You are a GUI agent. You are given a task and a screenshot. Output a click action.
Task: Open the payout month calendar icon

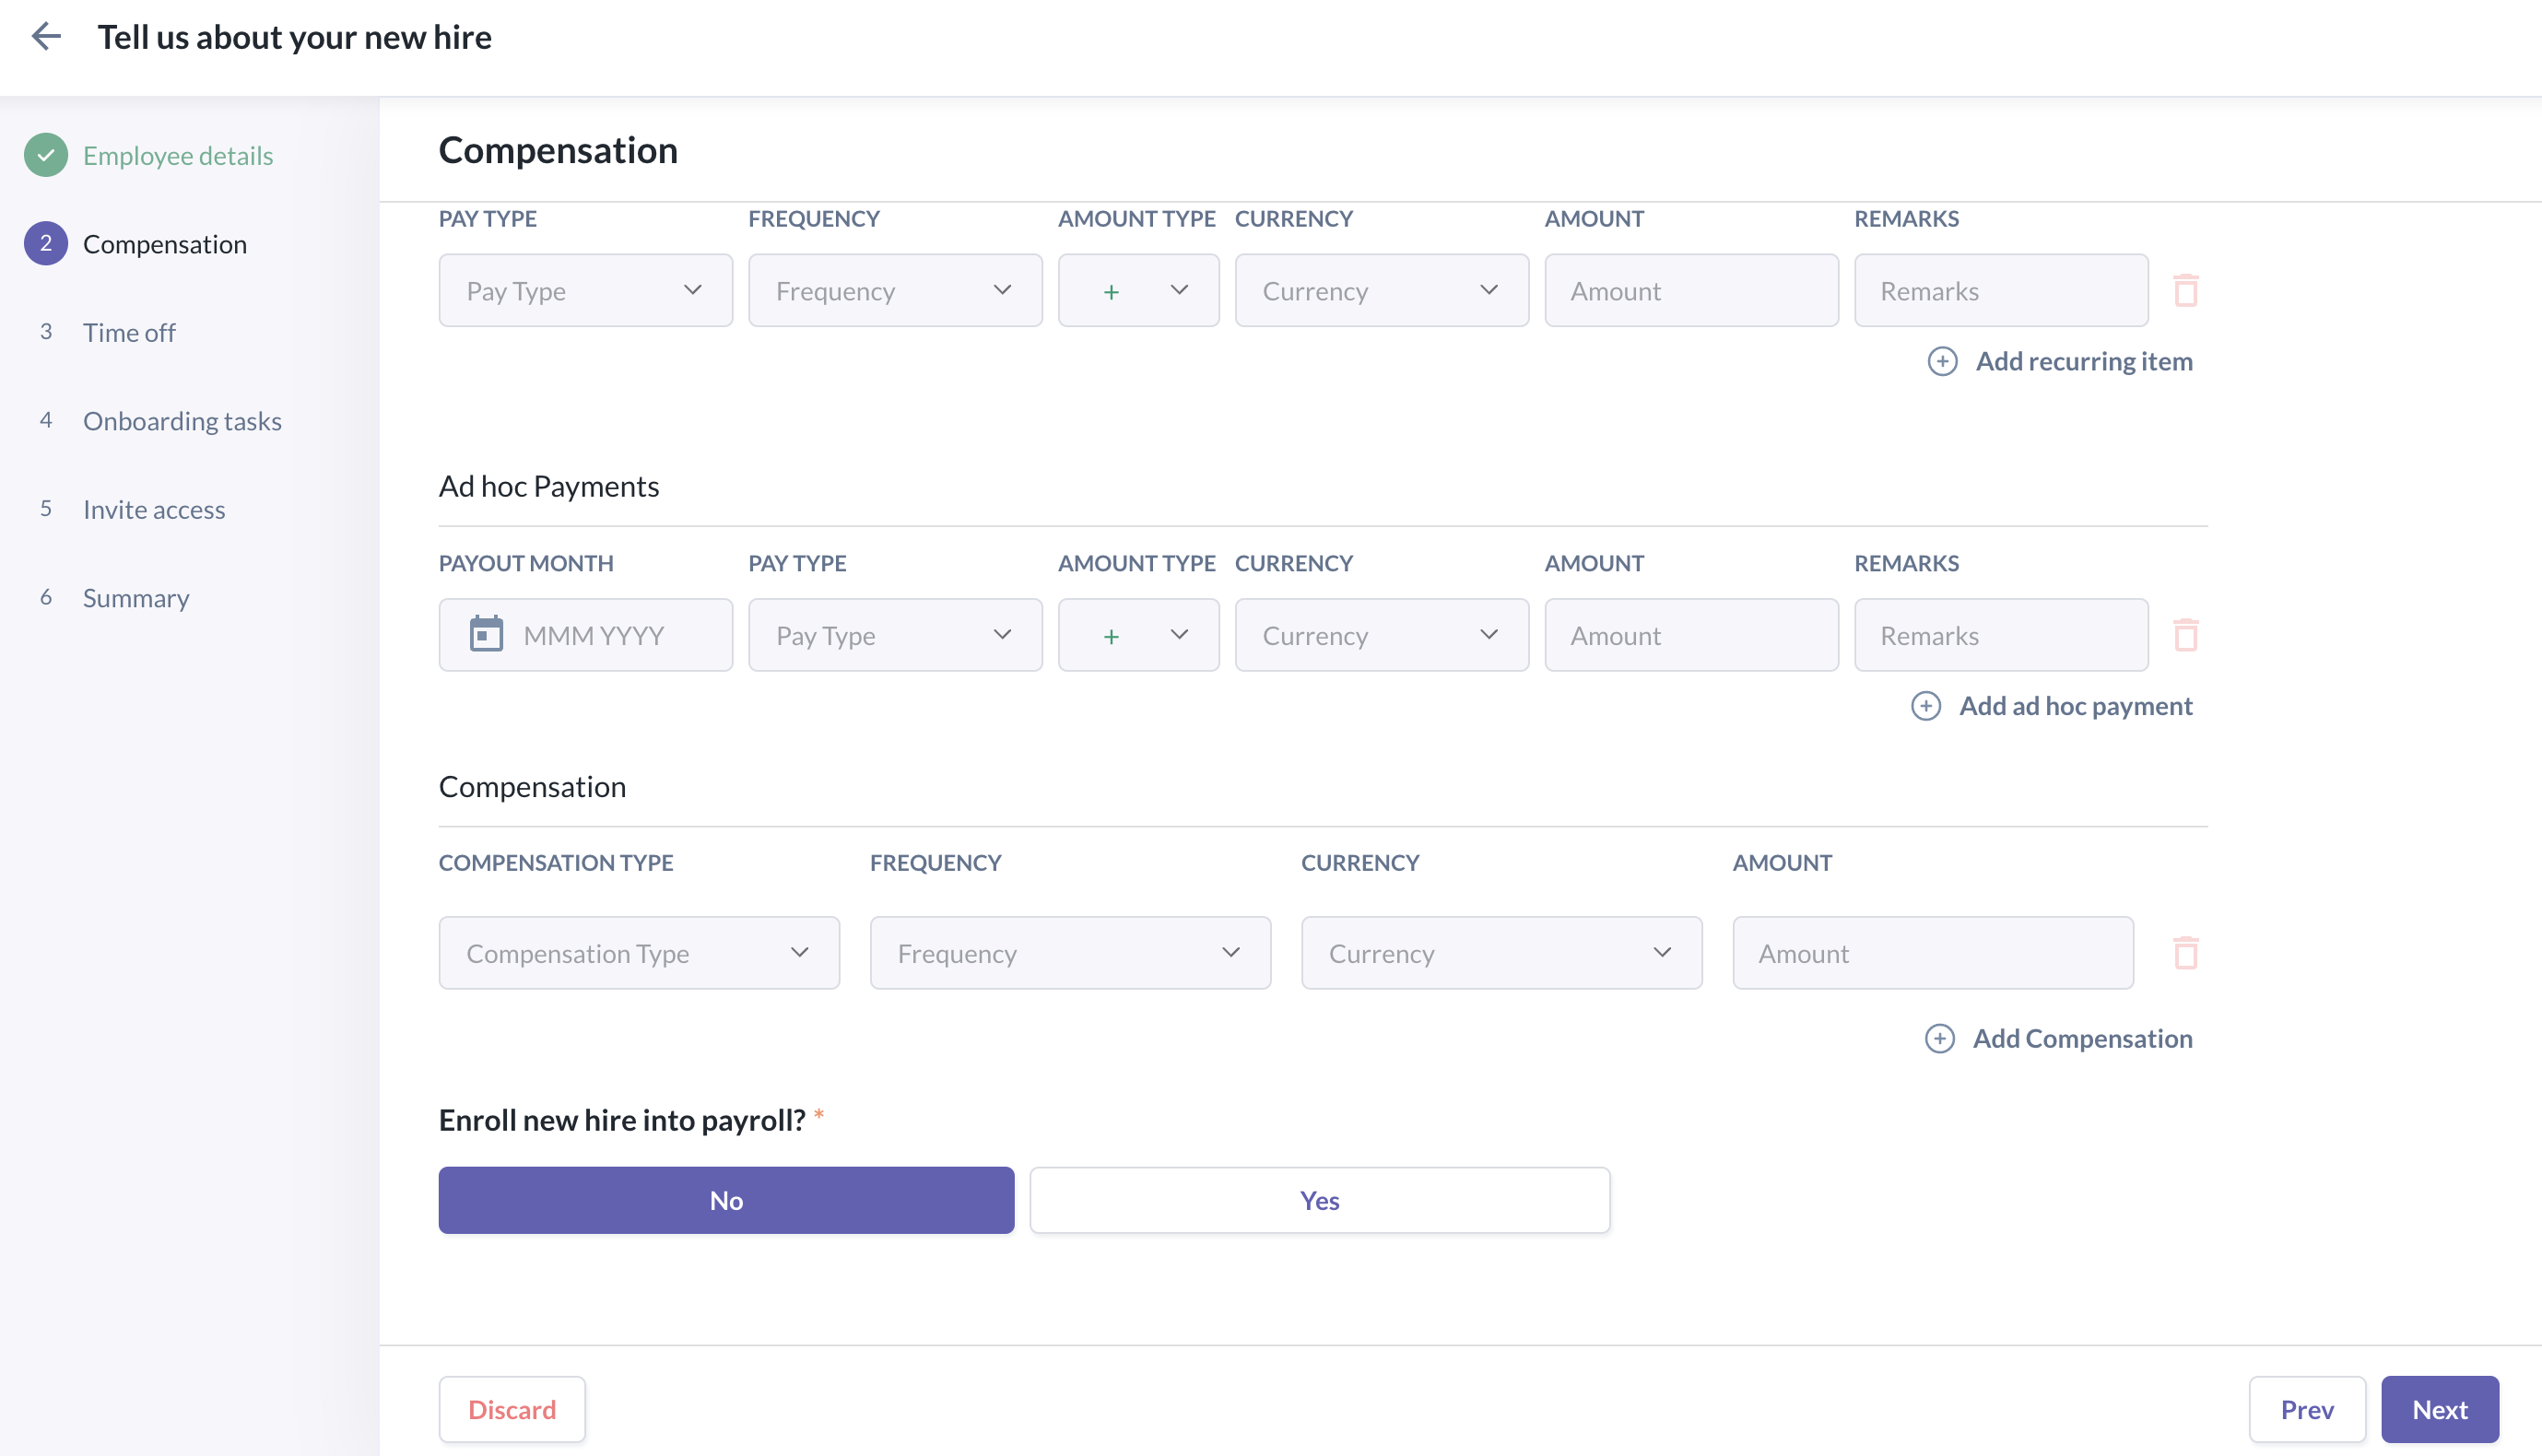click(486, 635)
